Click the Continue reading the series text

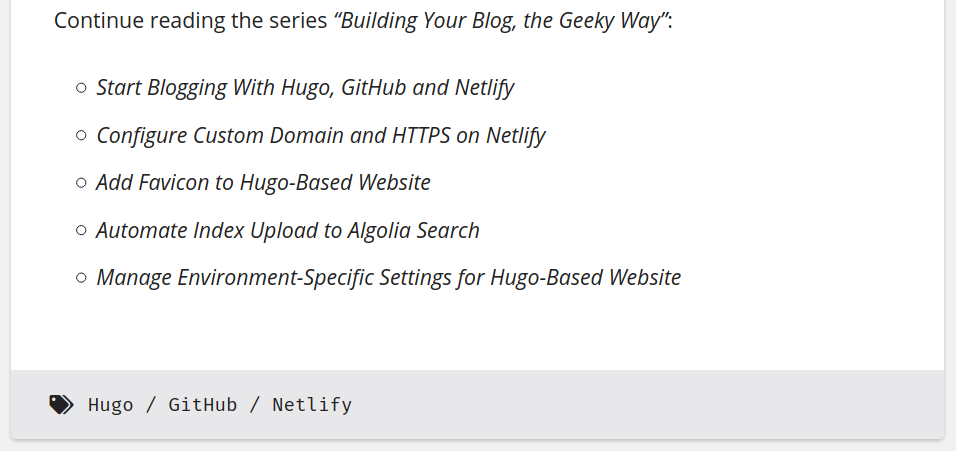(191, 21)
